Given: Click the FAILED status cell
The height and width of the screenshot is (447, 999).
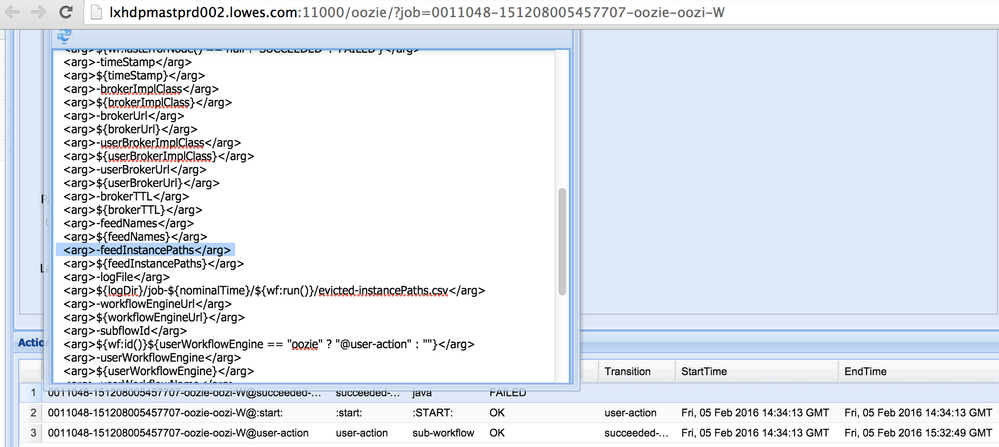Looking at the screenshot, I should pyautogui.click(x=508, y=393).
